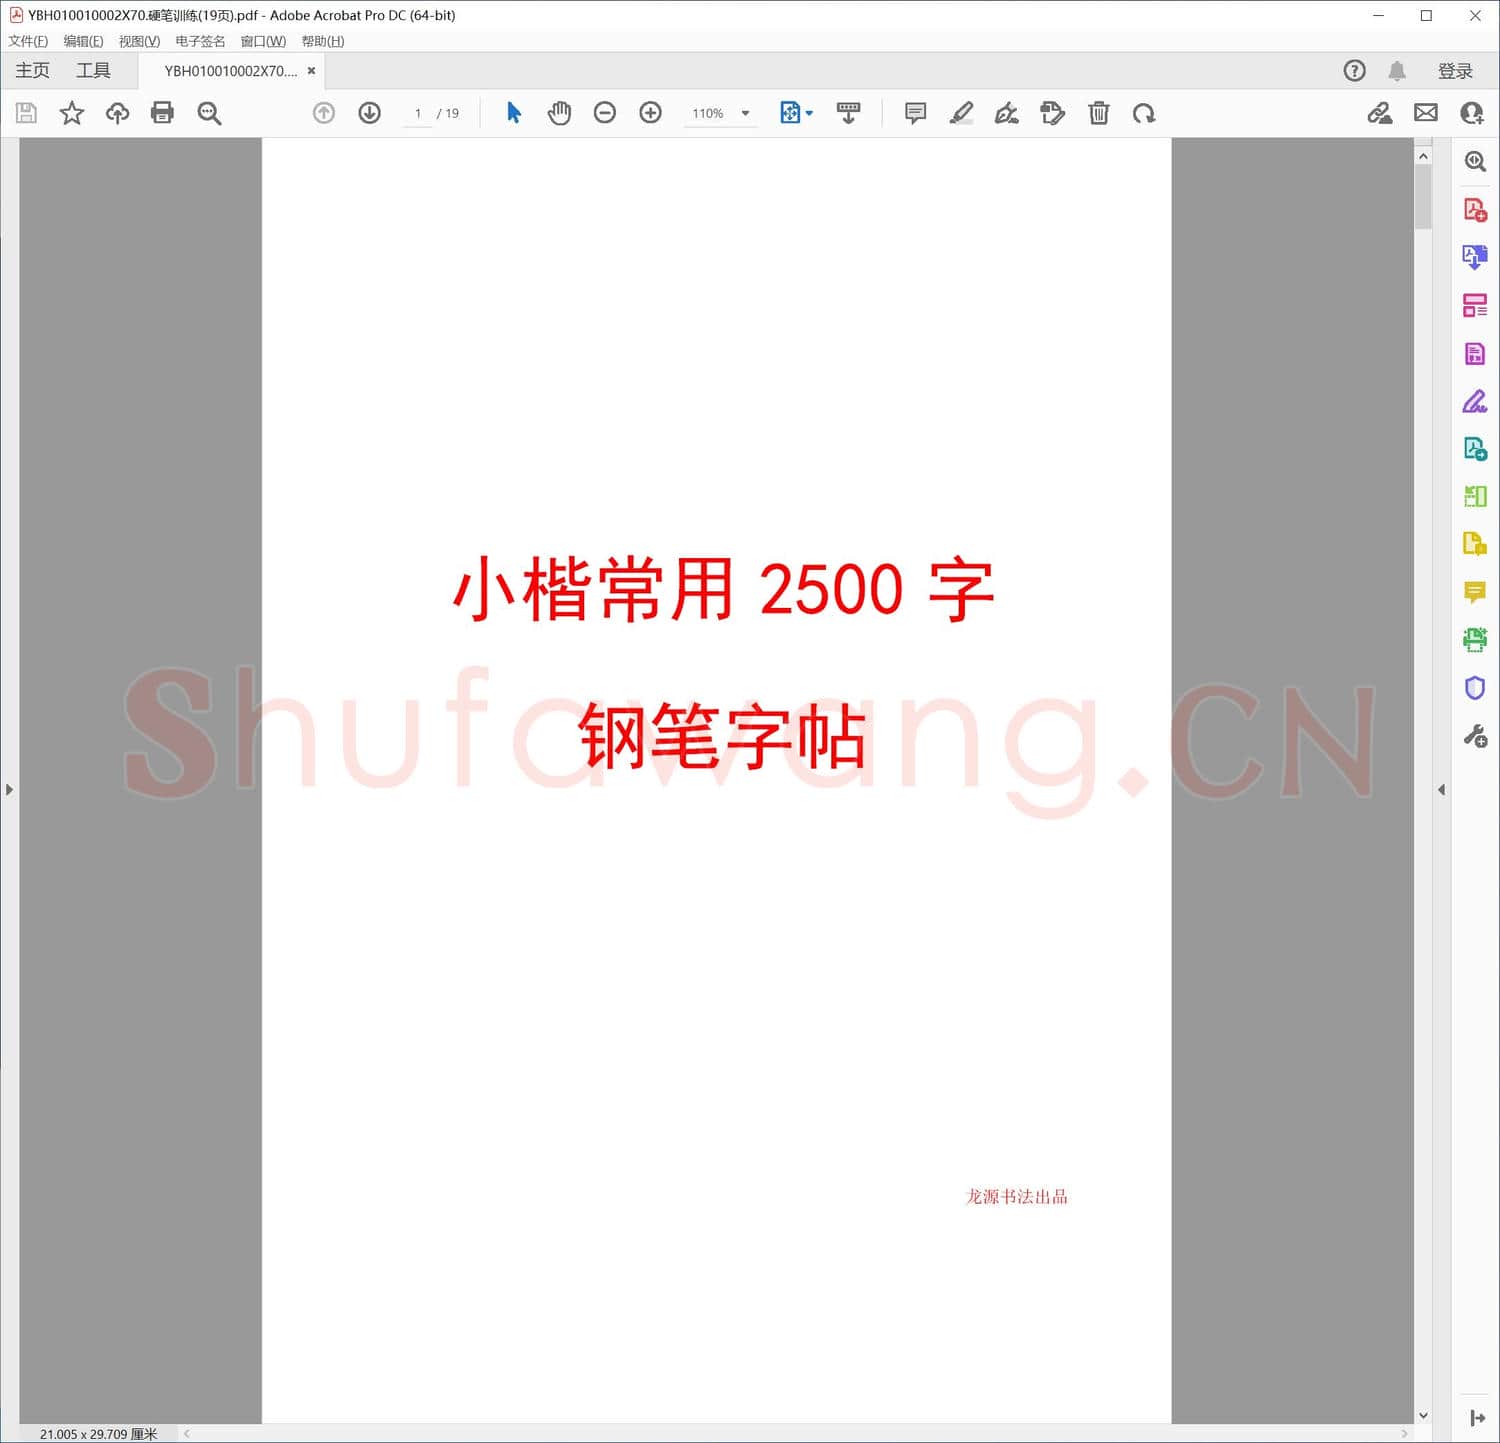The width and height of the screenshot is (1500, 1443).
Task: Select the highlight text pen tool
Action: tap(961, 113)
